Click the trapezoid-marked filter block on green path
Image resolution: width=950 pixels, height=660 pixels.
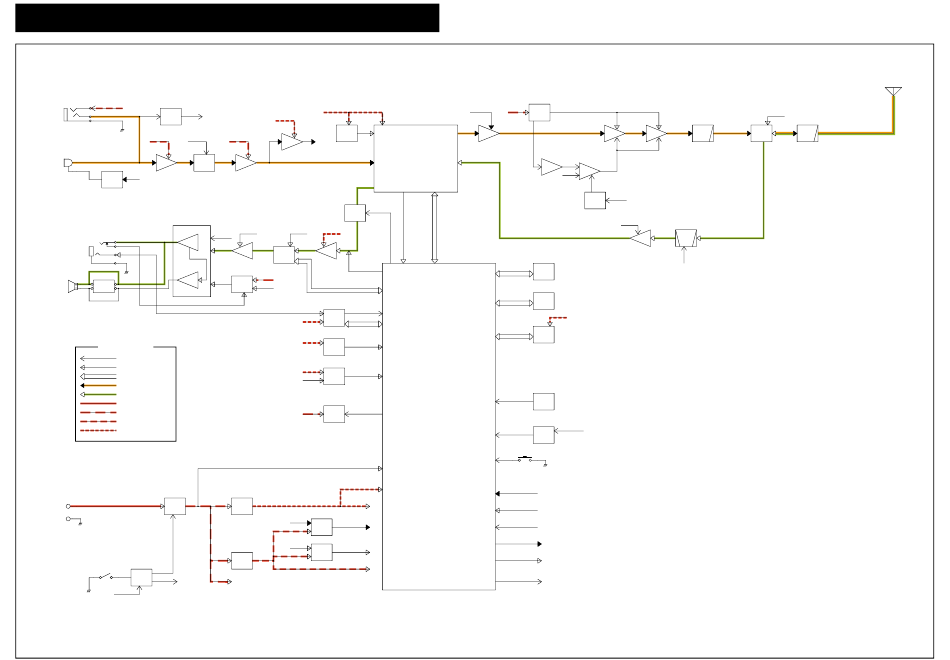(686, 238)
